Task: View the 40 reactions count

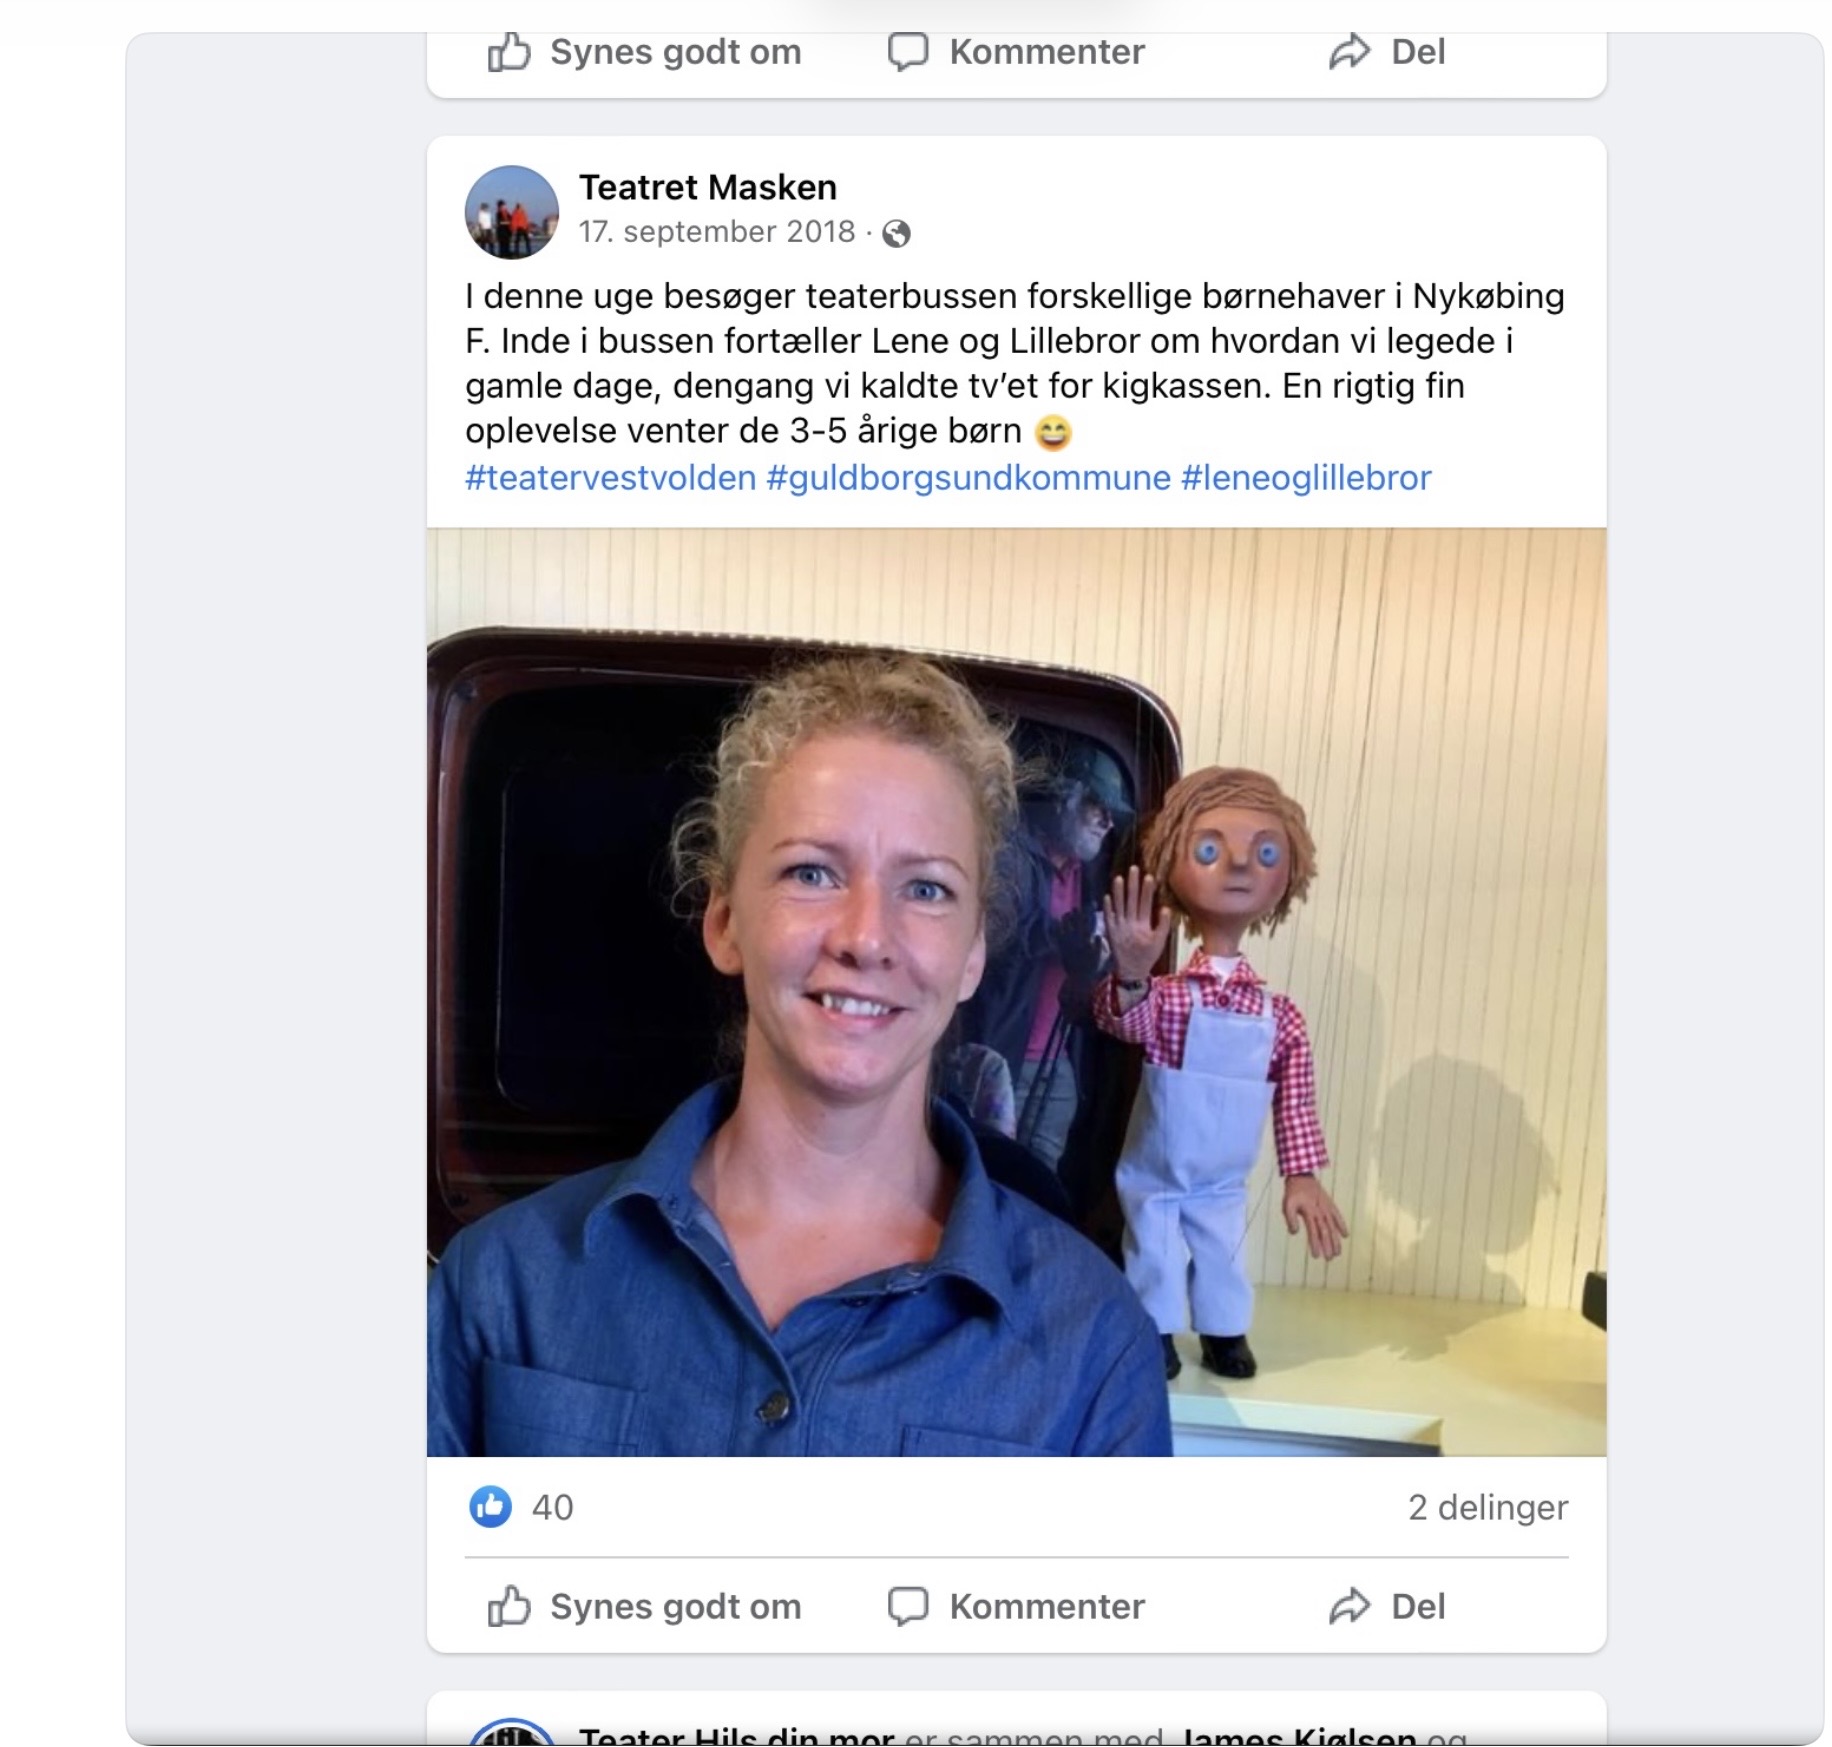Action: coord(552,1507)
